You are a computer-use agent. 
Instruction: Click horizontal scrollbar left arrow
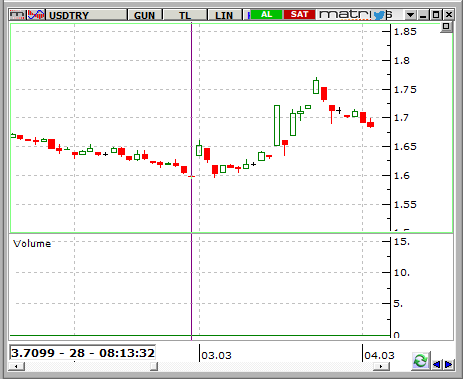(16, 366)
